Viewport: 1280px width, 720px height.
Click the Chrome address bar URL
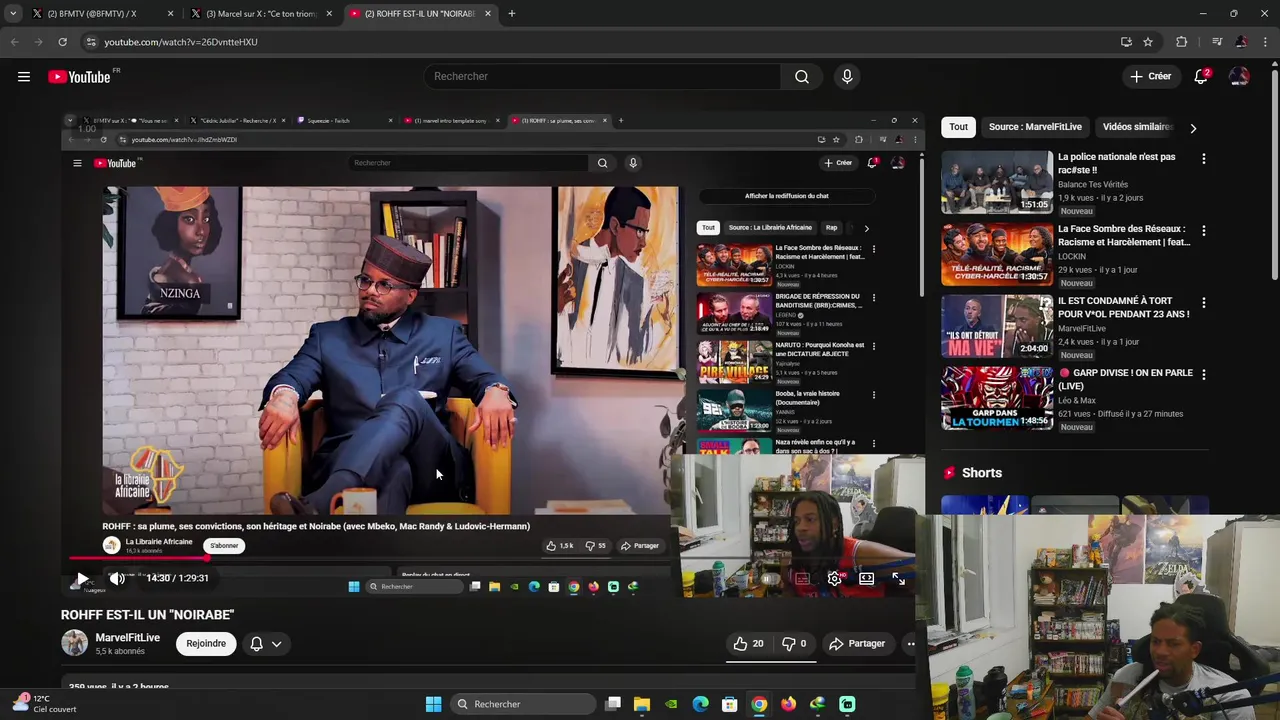pos(181,42)
